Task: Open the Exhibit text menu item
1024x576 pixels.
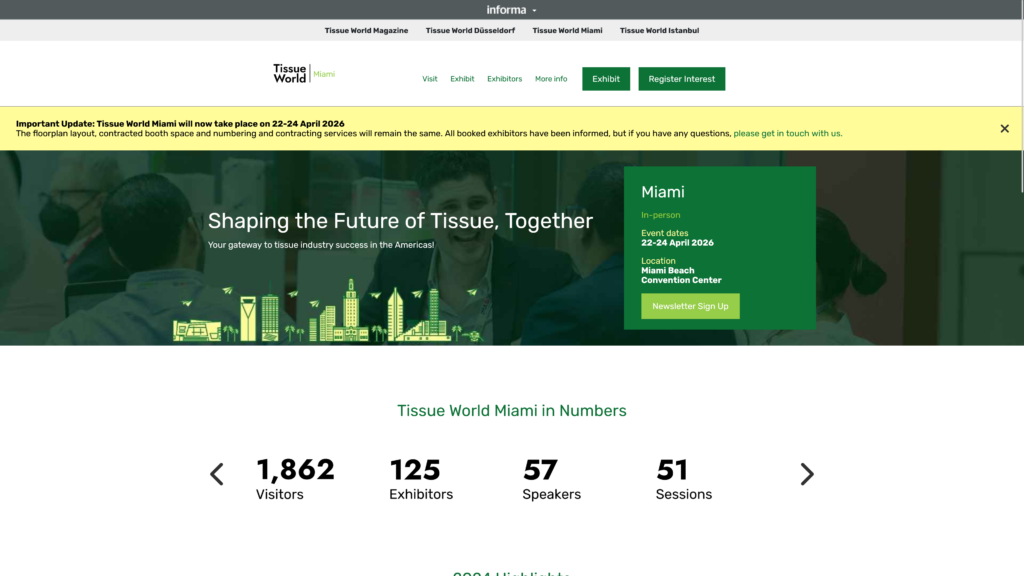Action: point(462,79)
